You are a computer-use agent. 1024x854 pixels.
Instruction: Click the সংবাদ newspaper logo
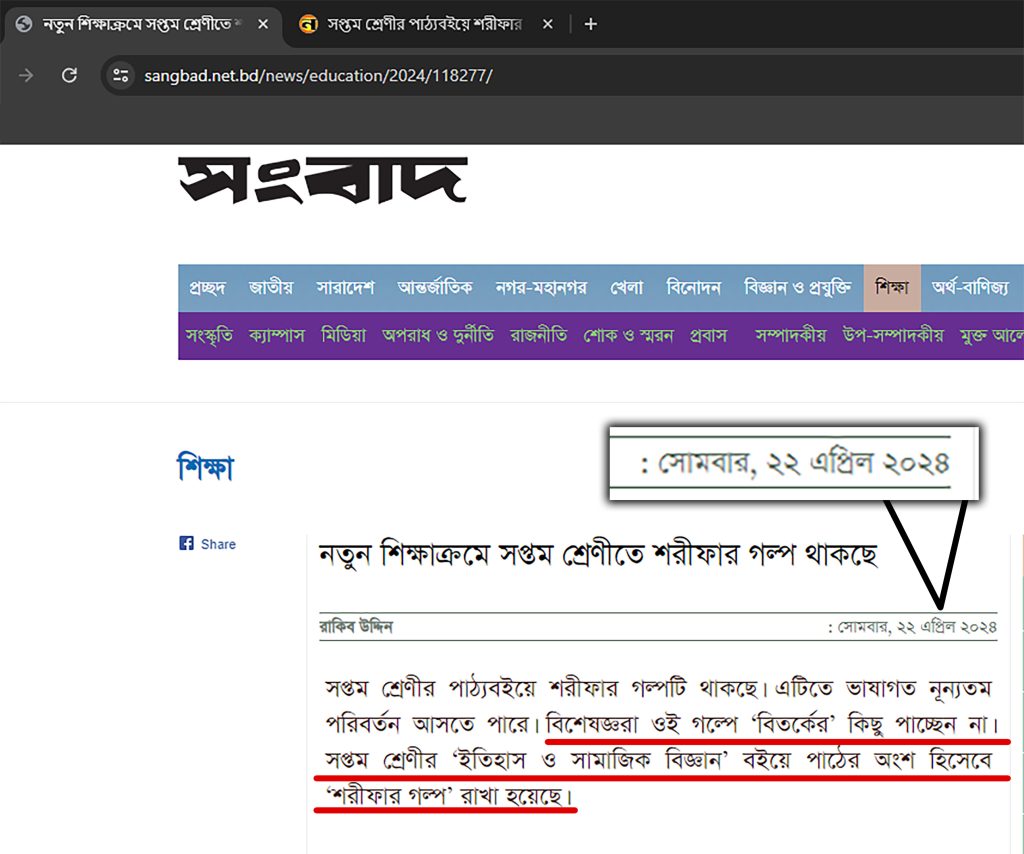click(x=323, y=180)
